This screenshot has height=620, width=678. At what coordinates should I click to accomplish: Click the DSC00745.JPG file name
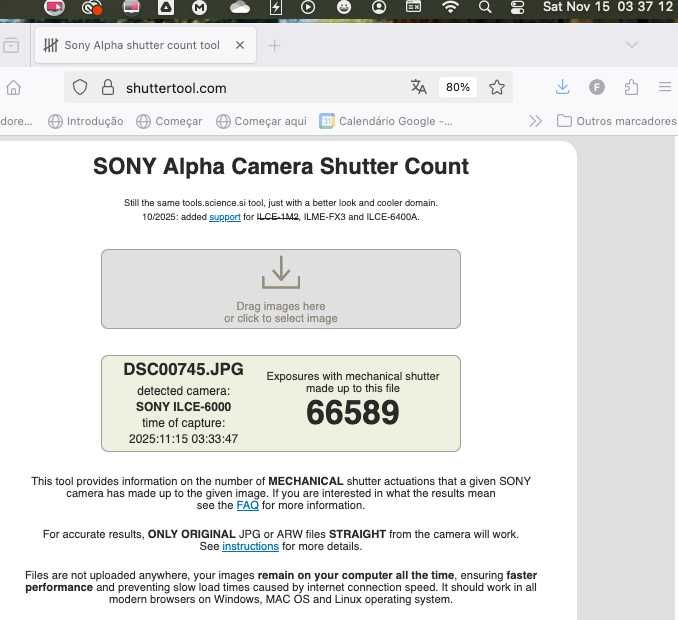click(183, 369)
